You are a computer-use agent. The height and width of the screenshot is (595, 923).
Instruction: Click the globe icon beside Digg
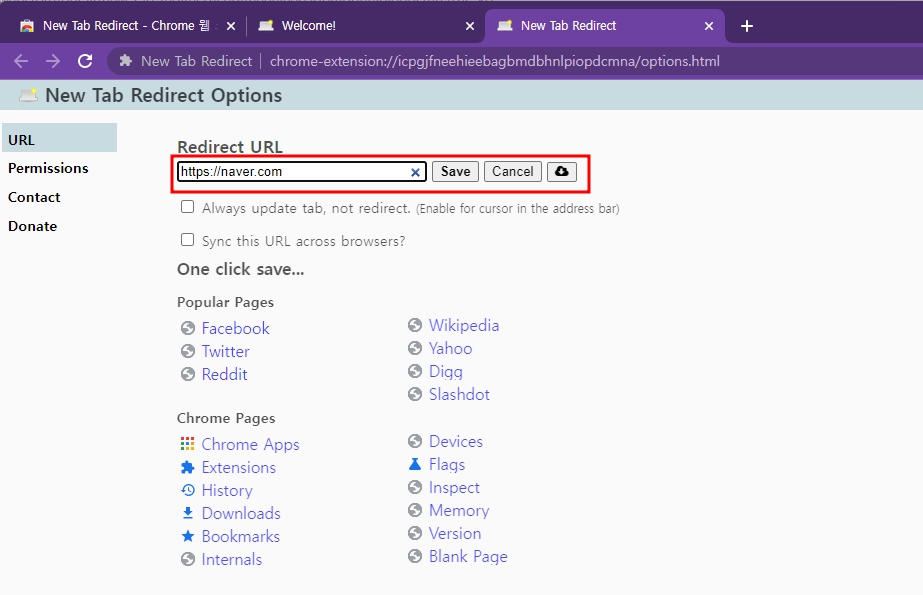pyautogui.click(x=415, y=371)
